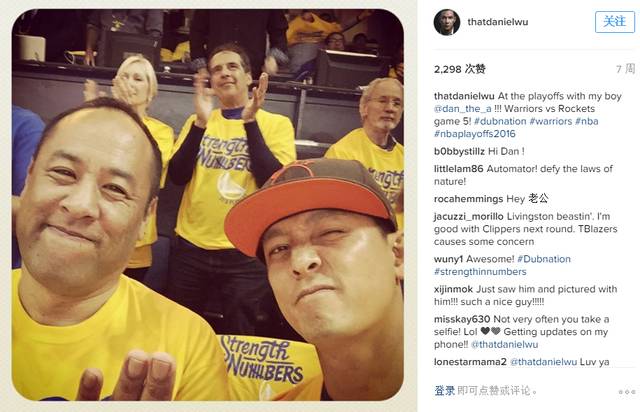
Task: Open the #dubnation hashtag in the caption
Action: 500,121
